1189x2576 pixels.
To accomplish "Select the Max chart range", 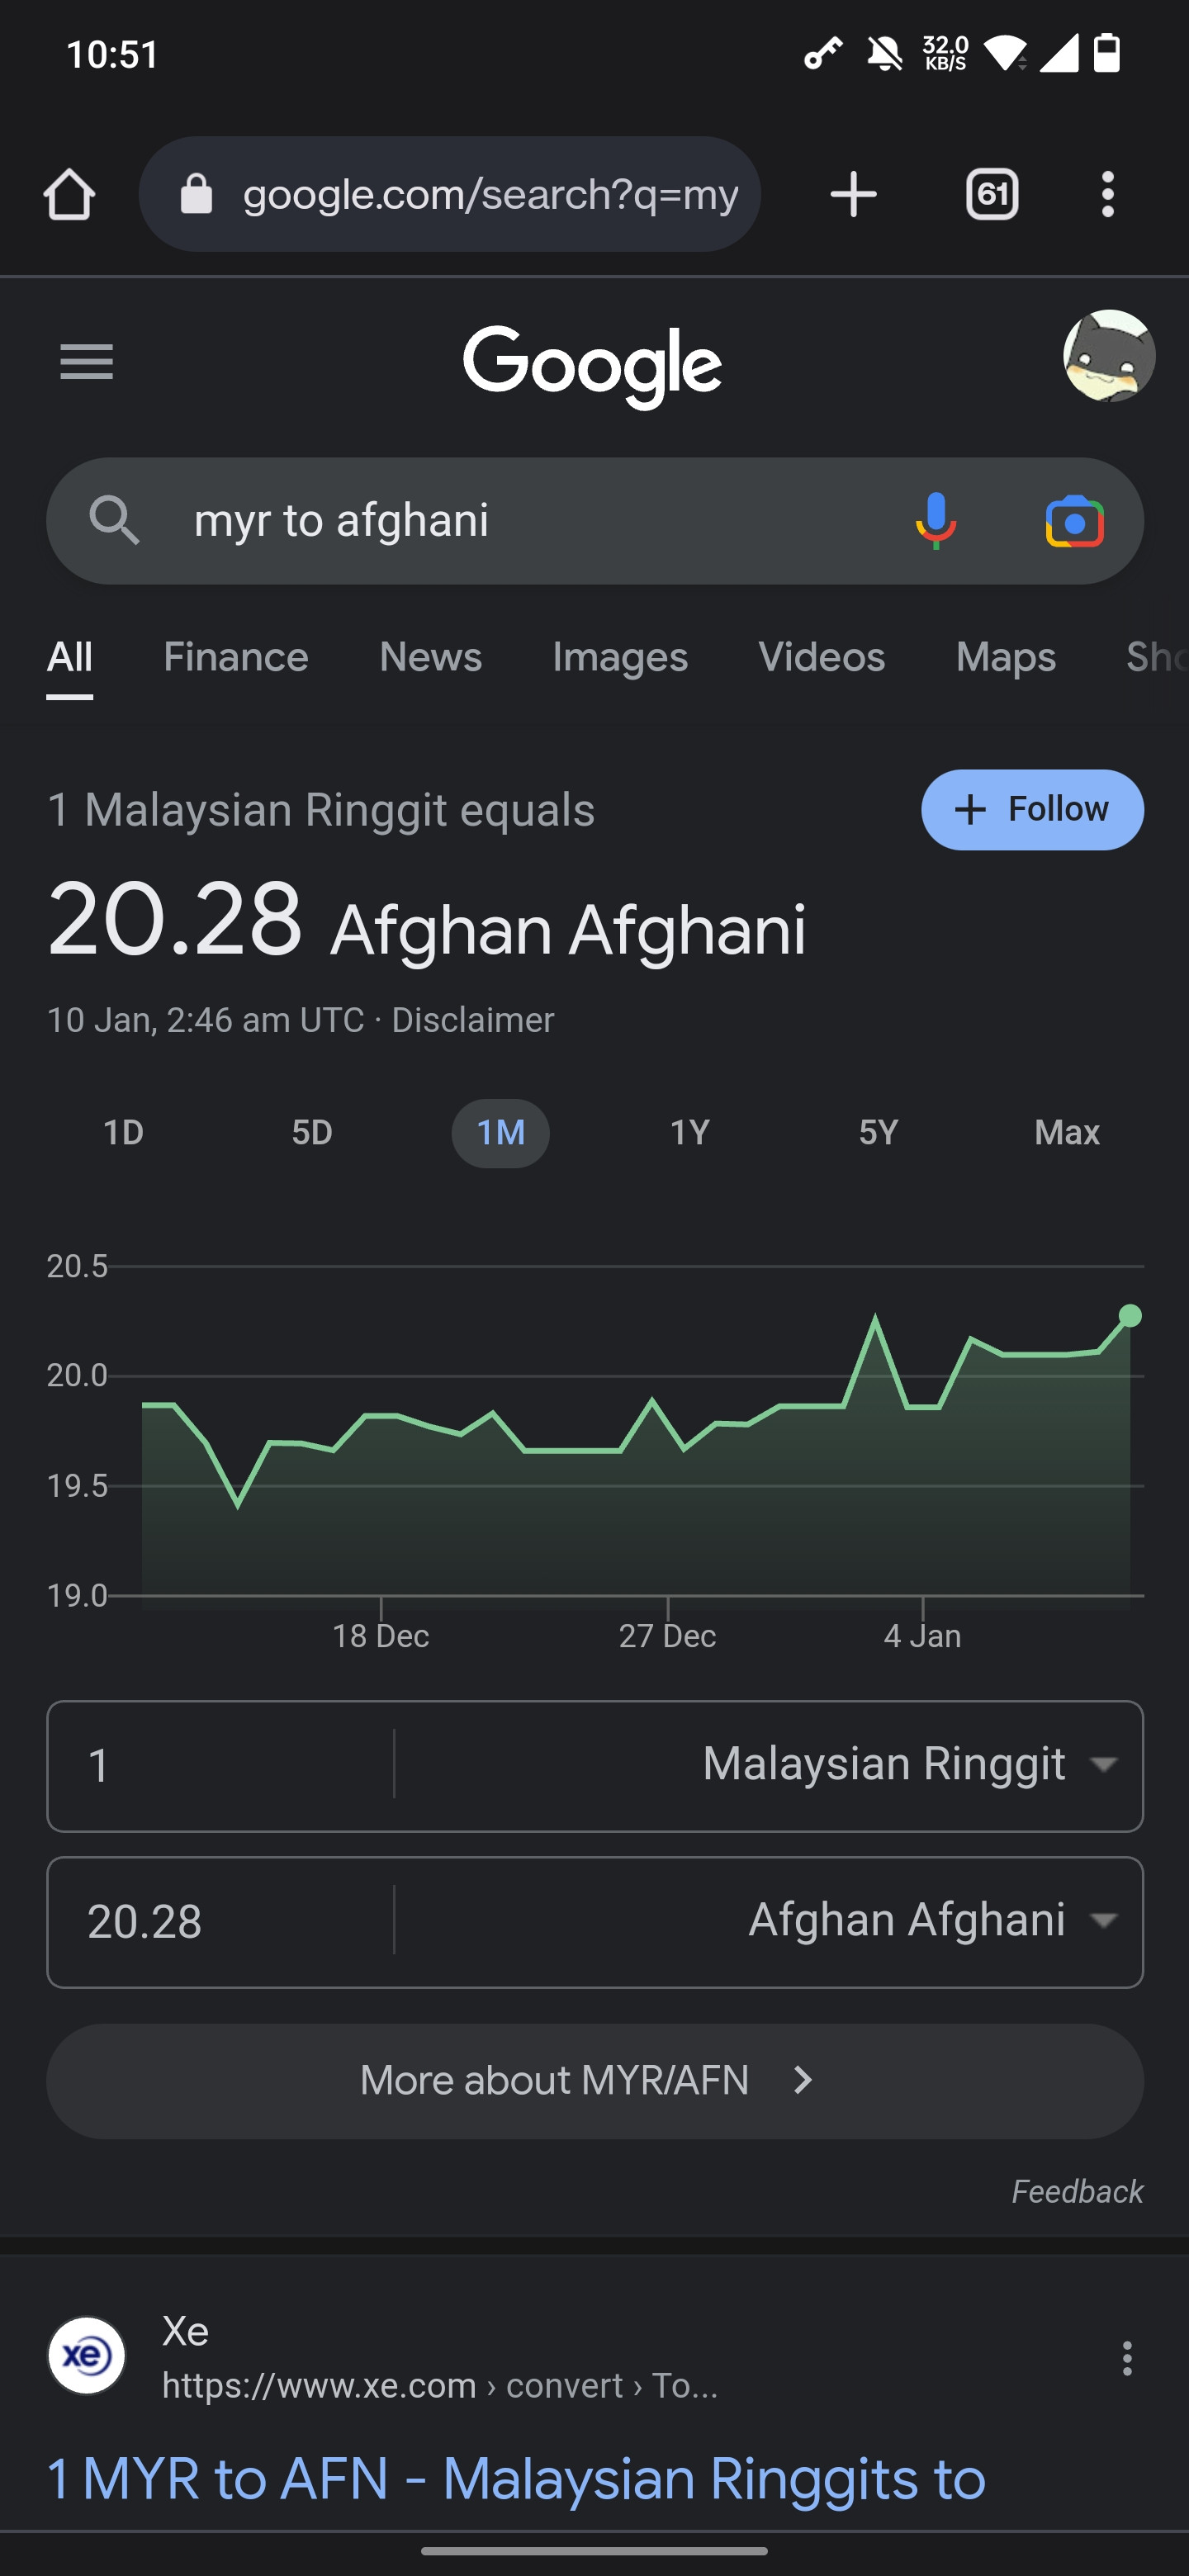I will pyautogui.click(x=1067, y=1133).
